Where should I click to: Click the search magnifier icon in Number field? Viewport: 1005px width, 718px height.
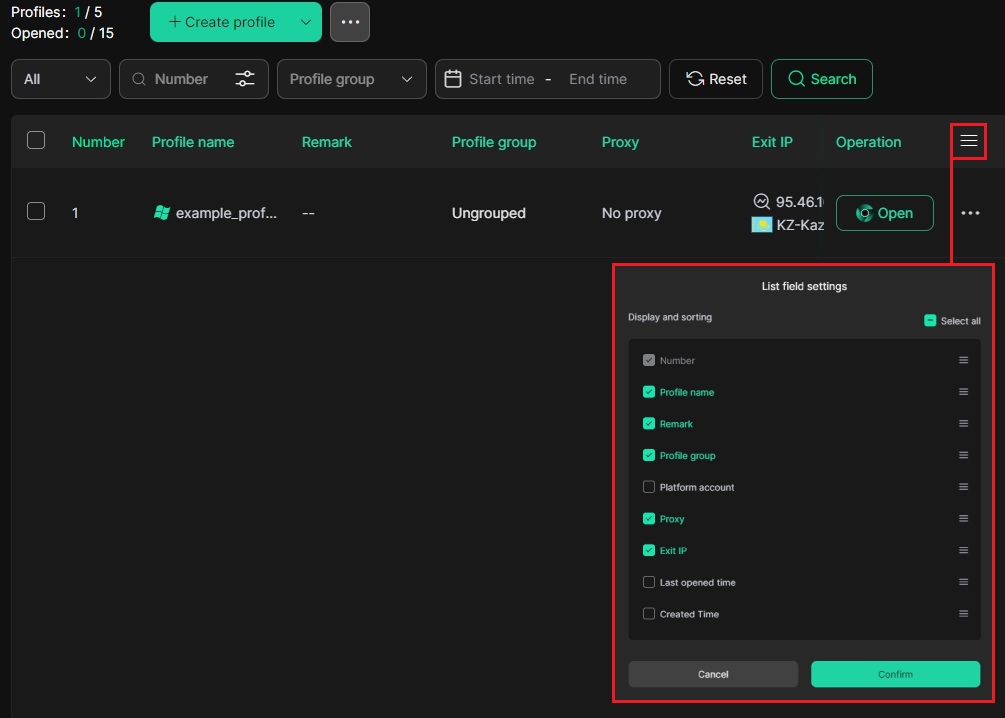click(138, 79)
